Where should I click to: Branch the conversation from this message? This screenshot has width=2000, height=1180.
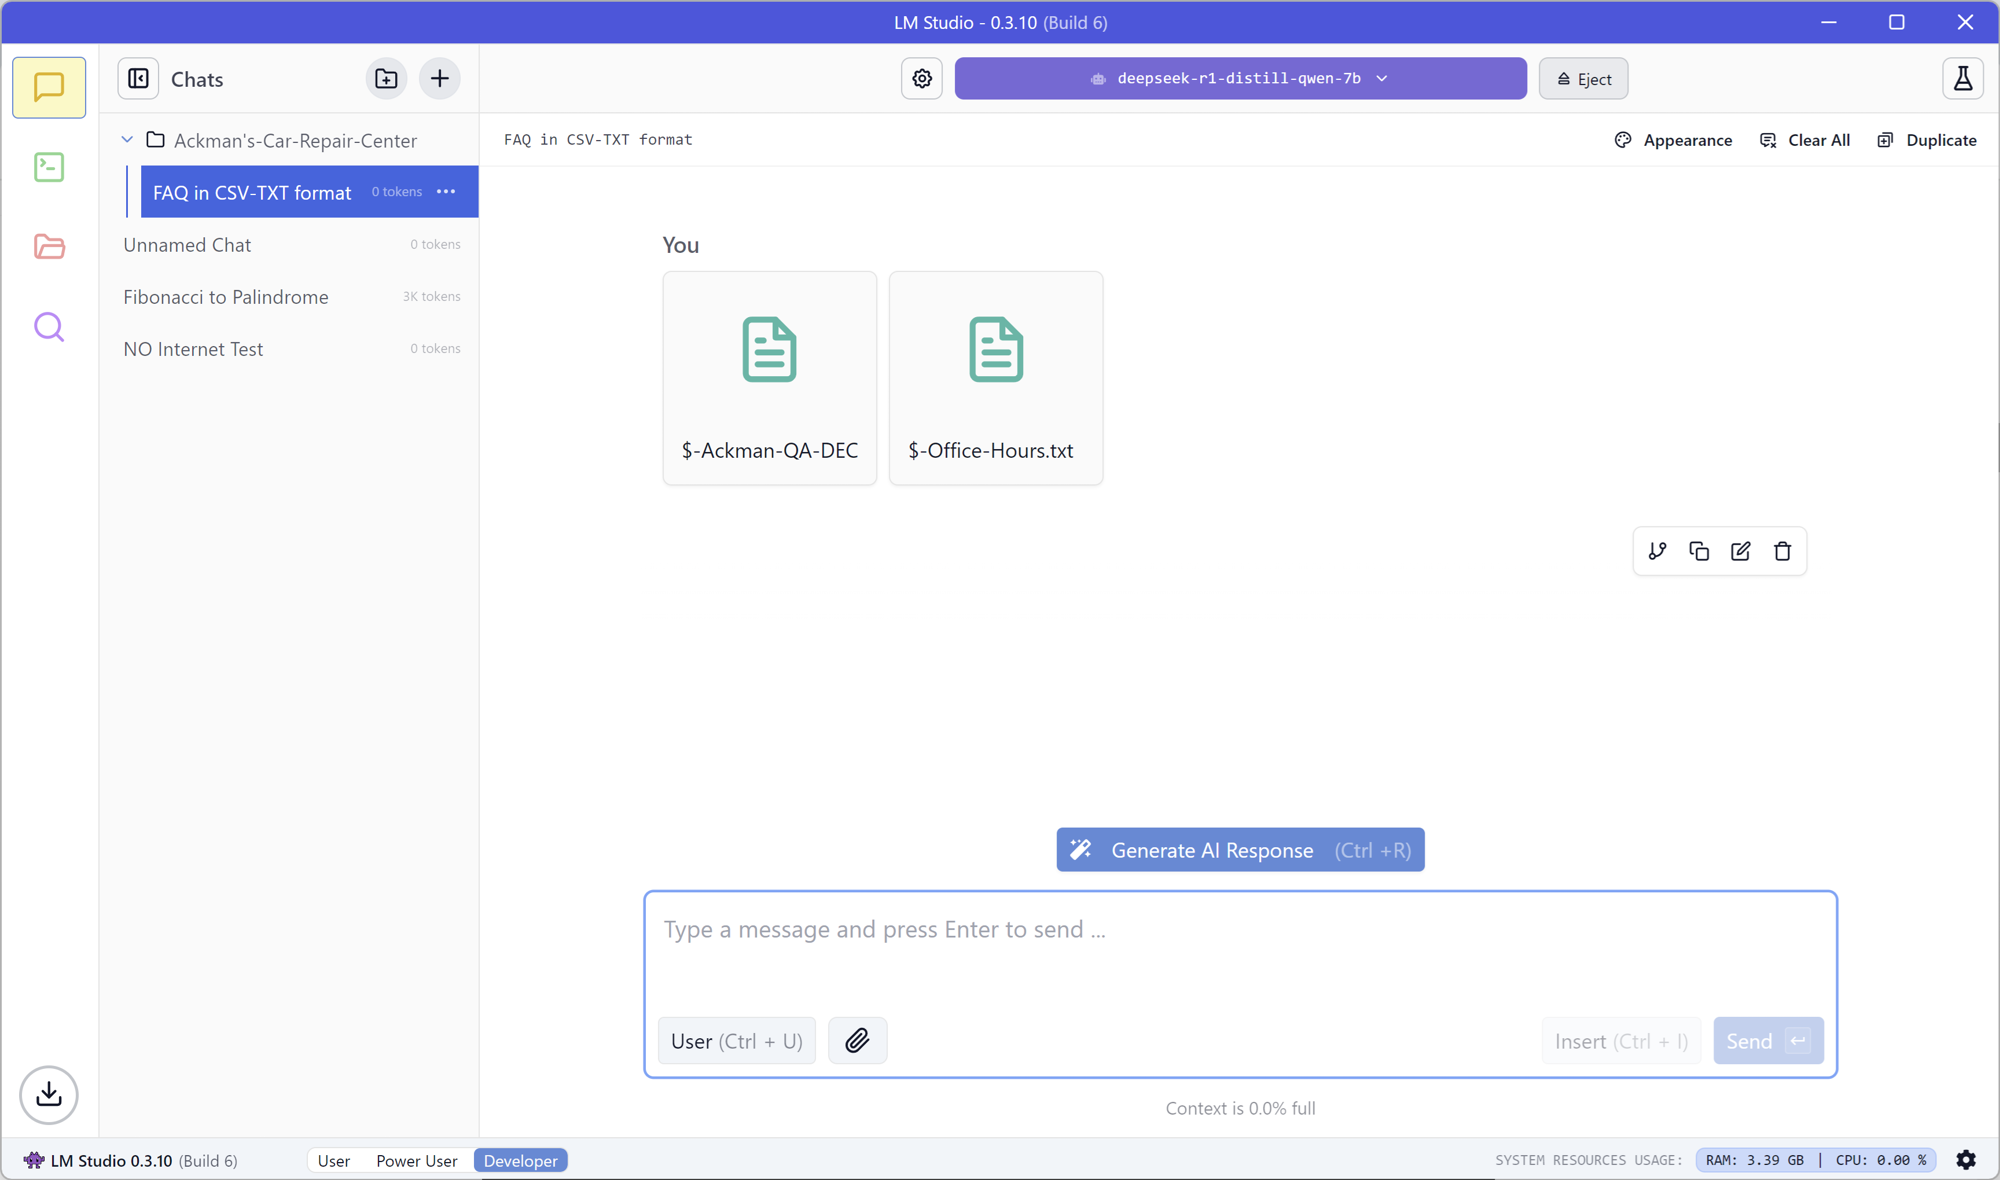coord(1657,551)
